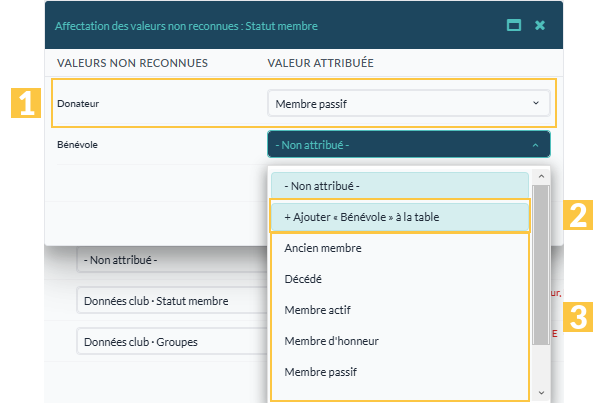604x403 pixels.
Task: Close the Affectation des valeurs dialog
Action: (x=540, y=25)
